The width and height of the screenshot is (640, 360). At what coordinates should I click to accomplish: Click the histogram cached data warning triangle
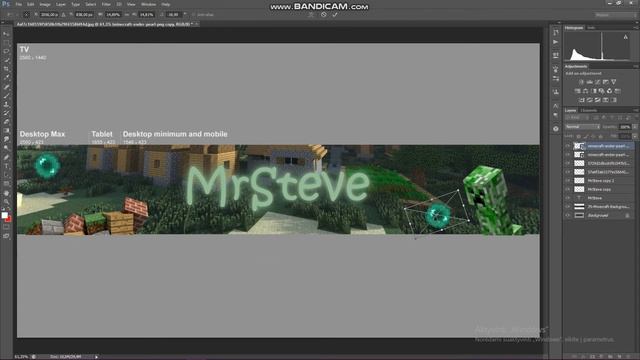(626, 37)
